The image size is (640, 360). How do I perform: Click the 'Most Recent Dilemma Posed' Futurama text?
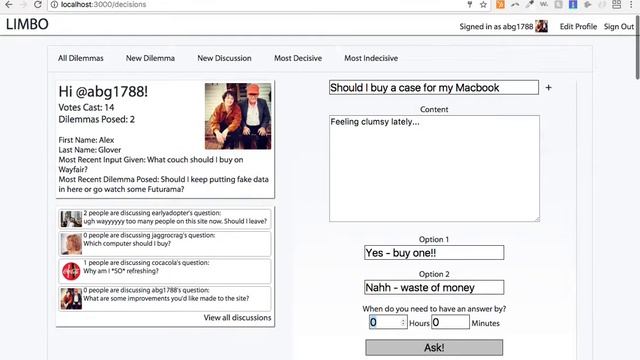coord(163,184)
